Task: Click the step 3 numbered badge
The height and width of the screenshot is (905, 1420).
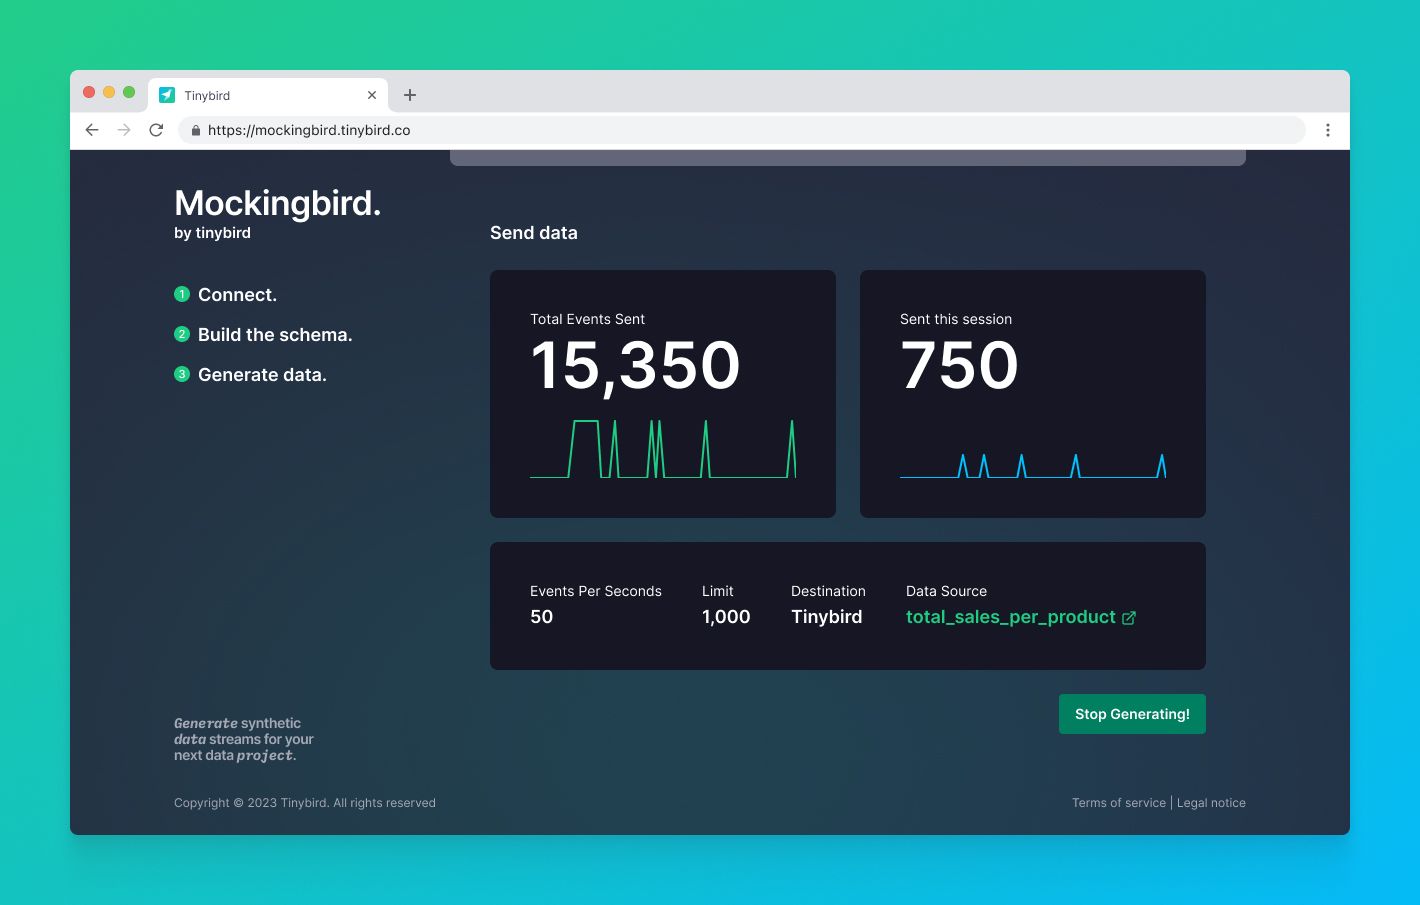Action: point(182,374)
